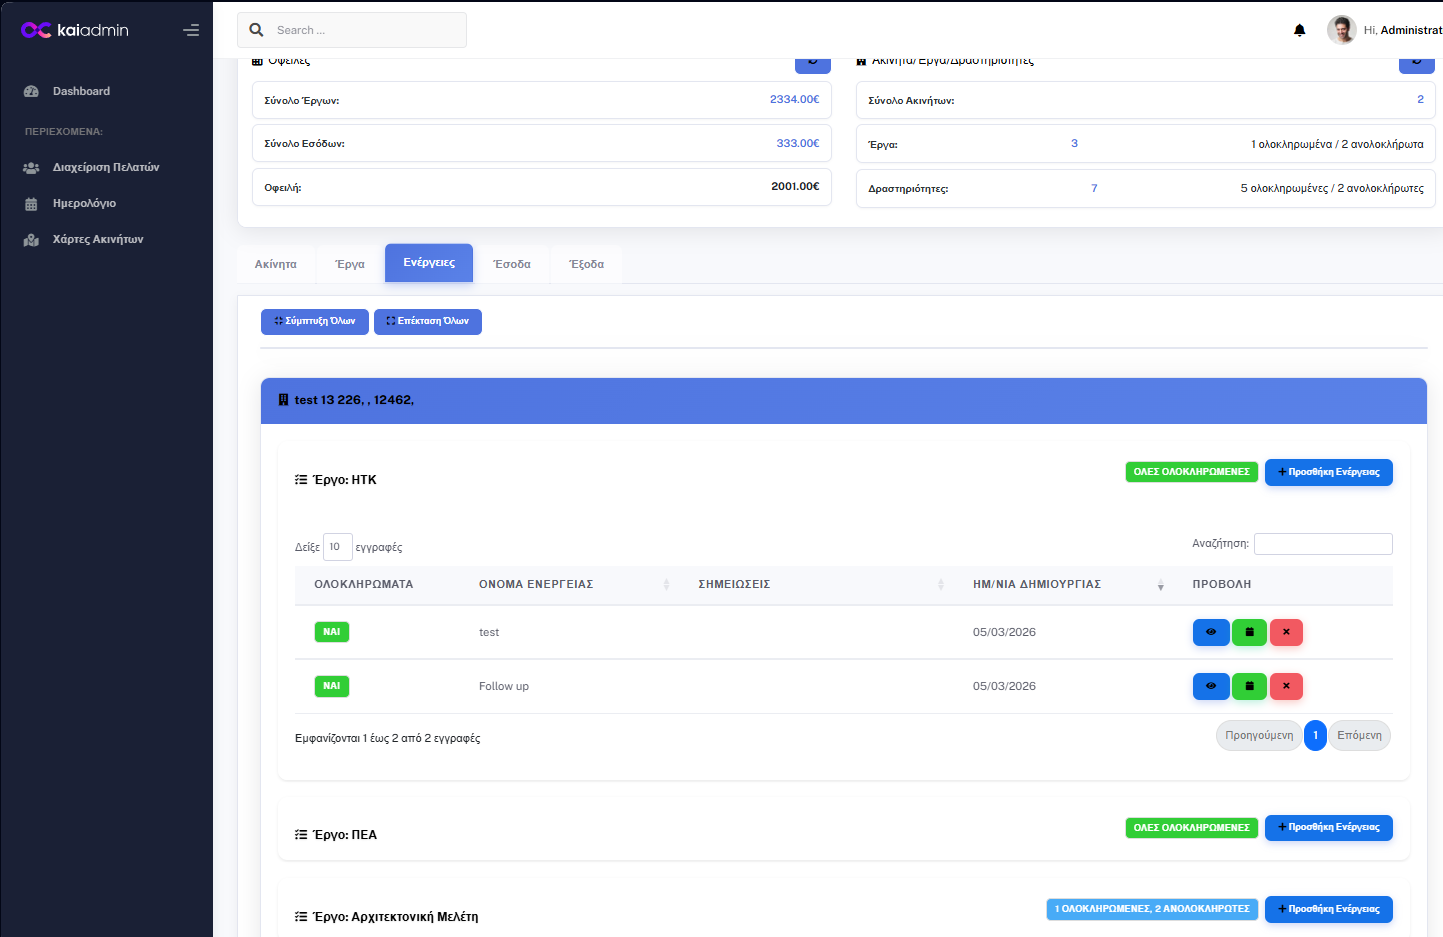Expand all sections with Επέκταση Όλων
The height and width of the screenshot is (937, 1443).
(x=428, y=321)
